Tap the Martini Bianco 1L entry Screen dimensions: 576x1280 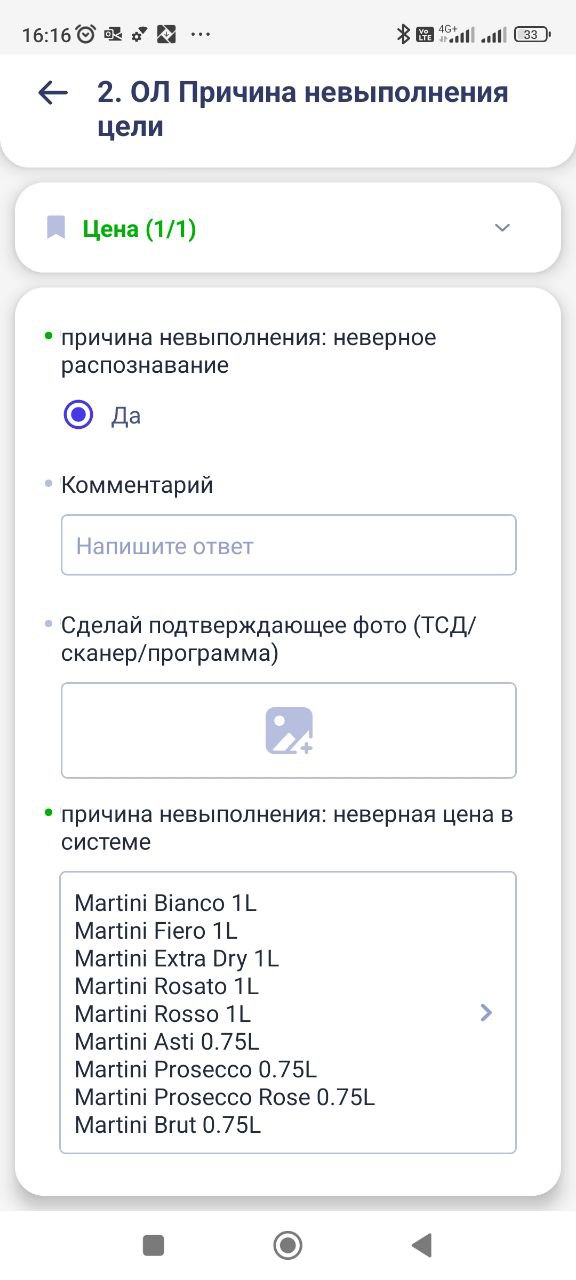[x=165, y=903]
